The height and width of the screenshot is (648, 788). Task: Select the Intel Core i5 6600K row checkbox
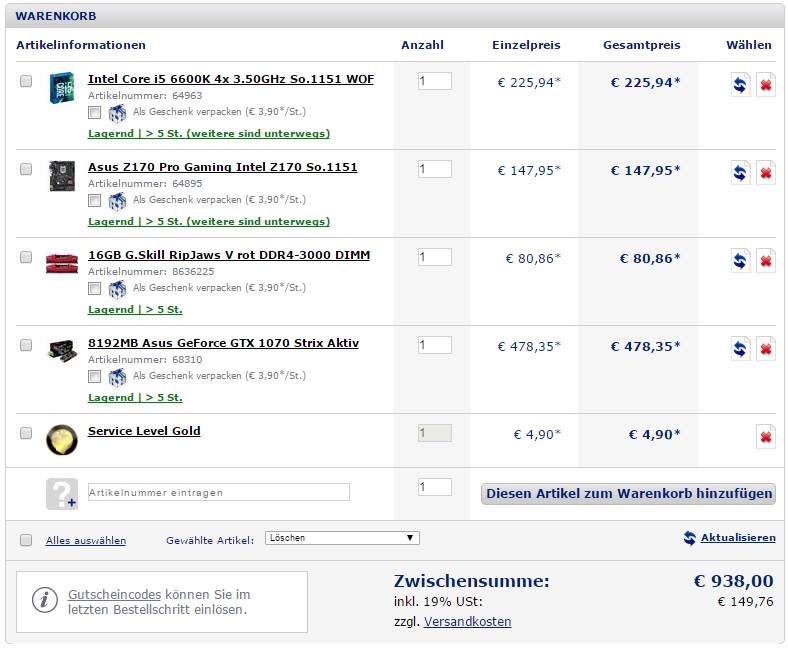point(26,81)
